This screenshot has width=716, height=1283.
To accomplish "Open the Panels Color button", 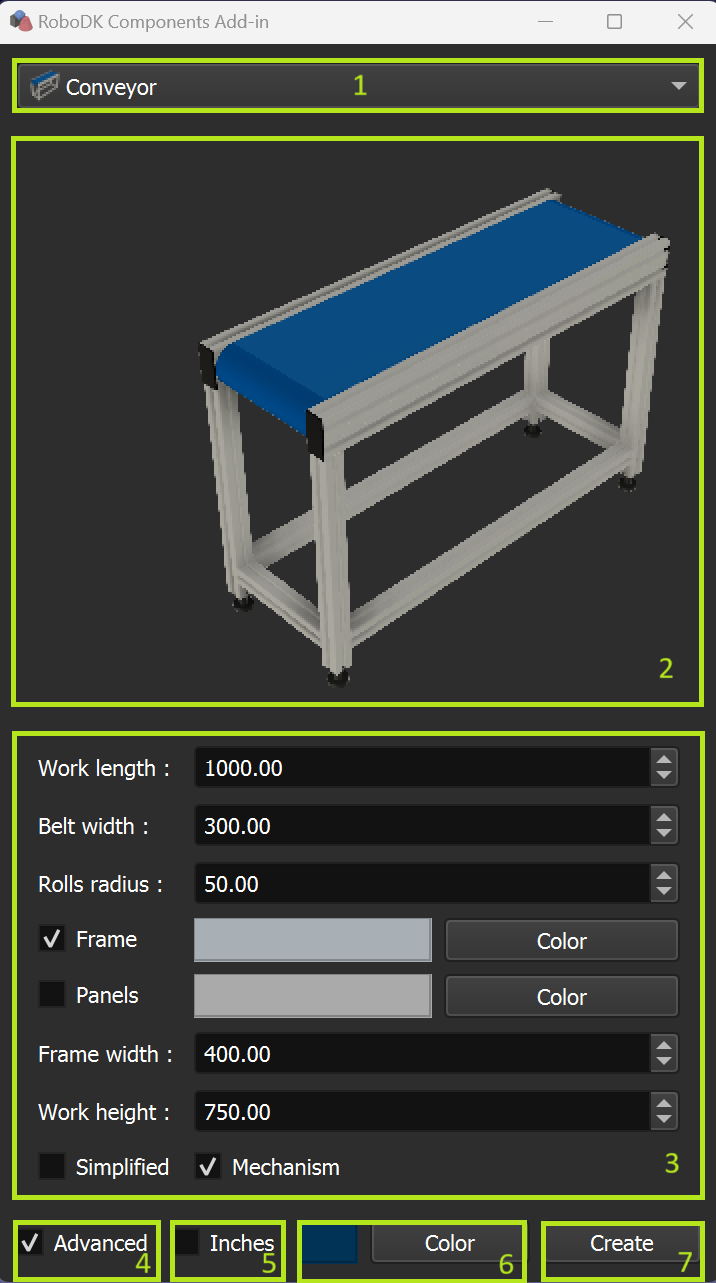I will click(x=562, y=997).
